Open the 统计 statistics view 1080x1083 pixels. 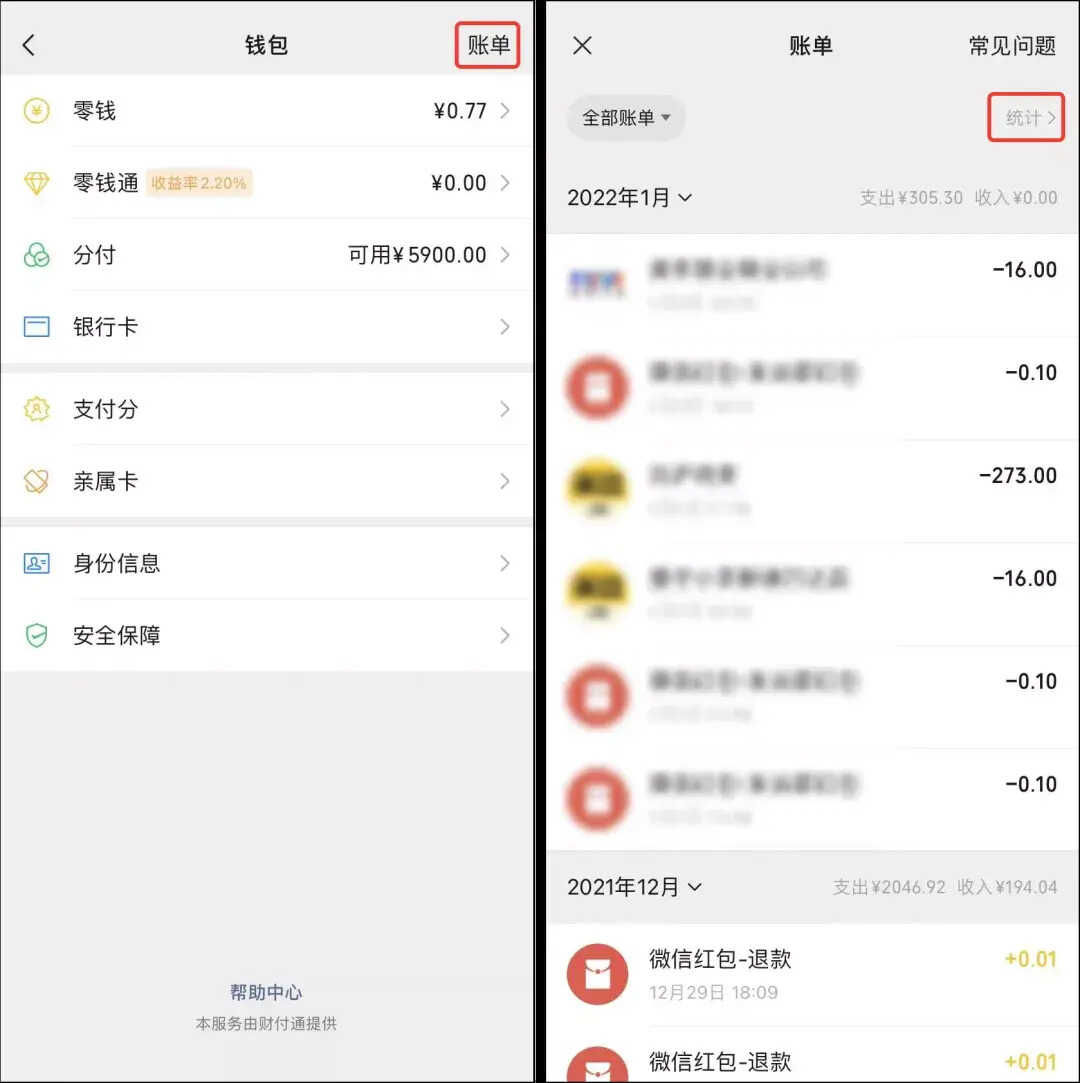1025,117
